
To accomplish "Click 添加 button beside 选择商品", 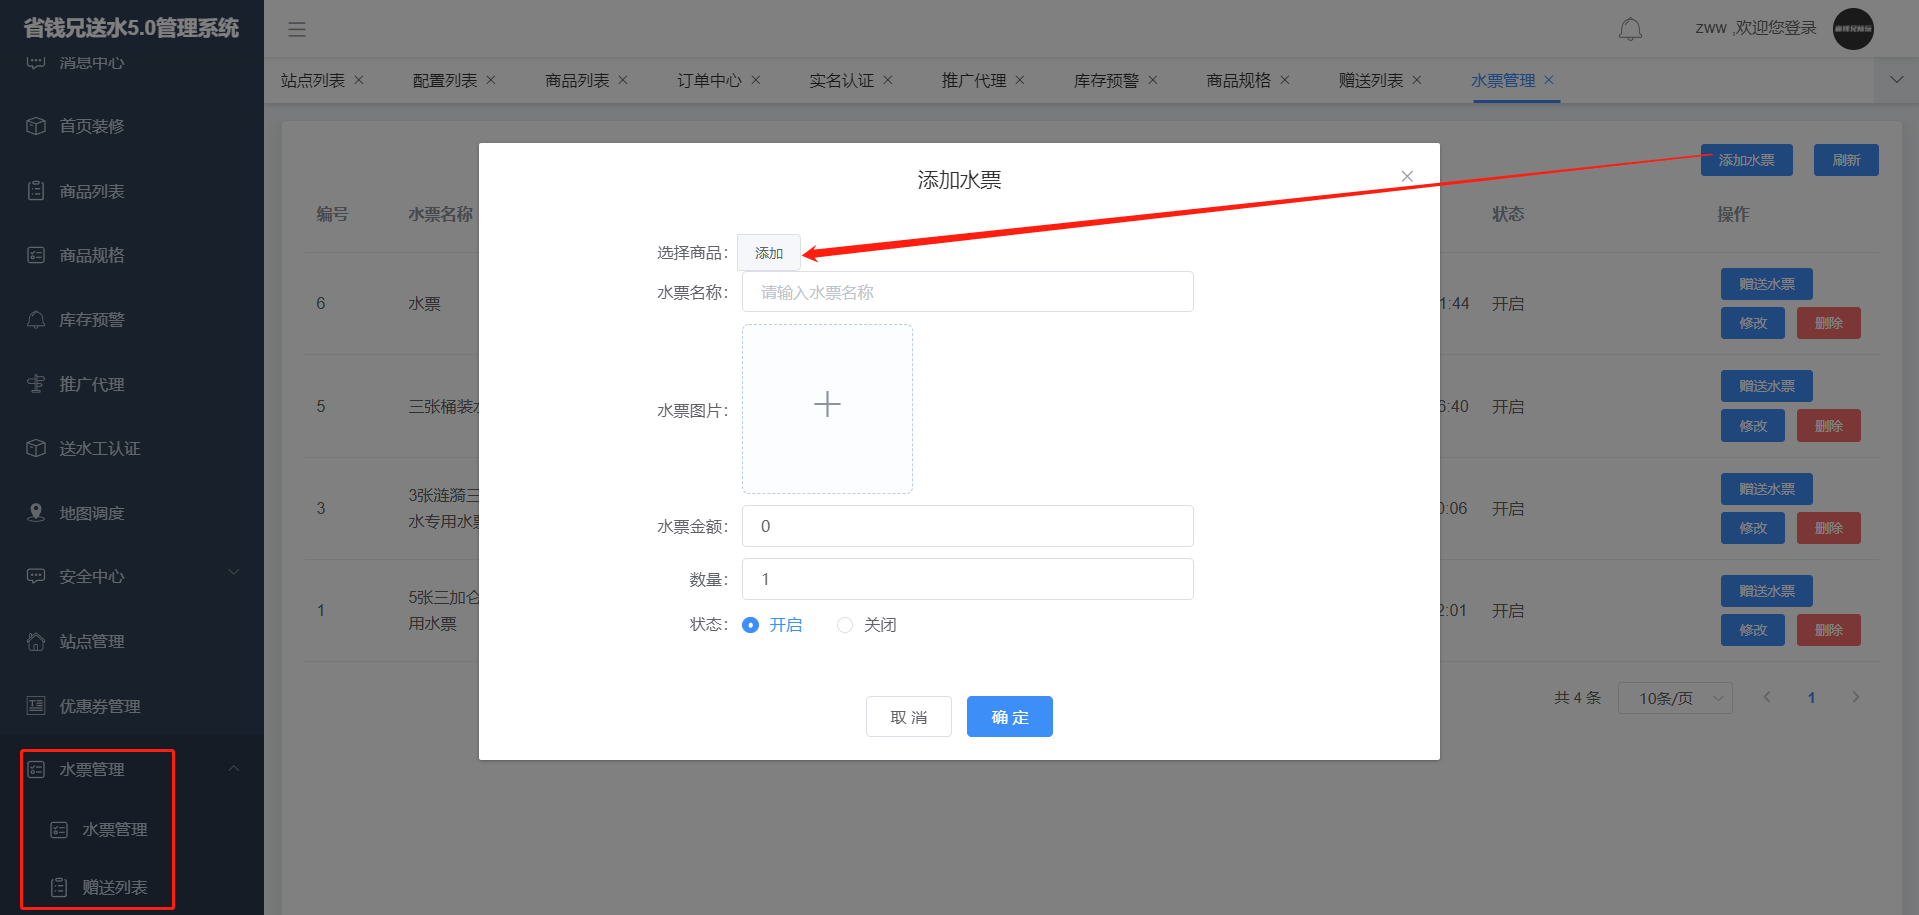I will (x=768, y=253).
